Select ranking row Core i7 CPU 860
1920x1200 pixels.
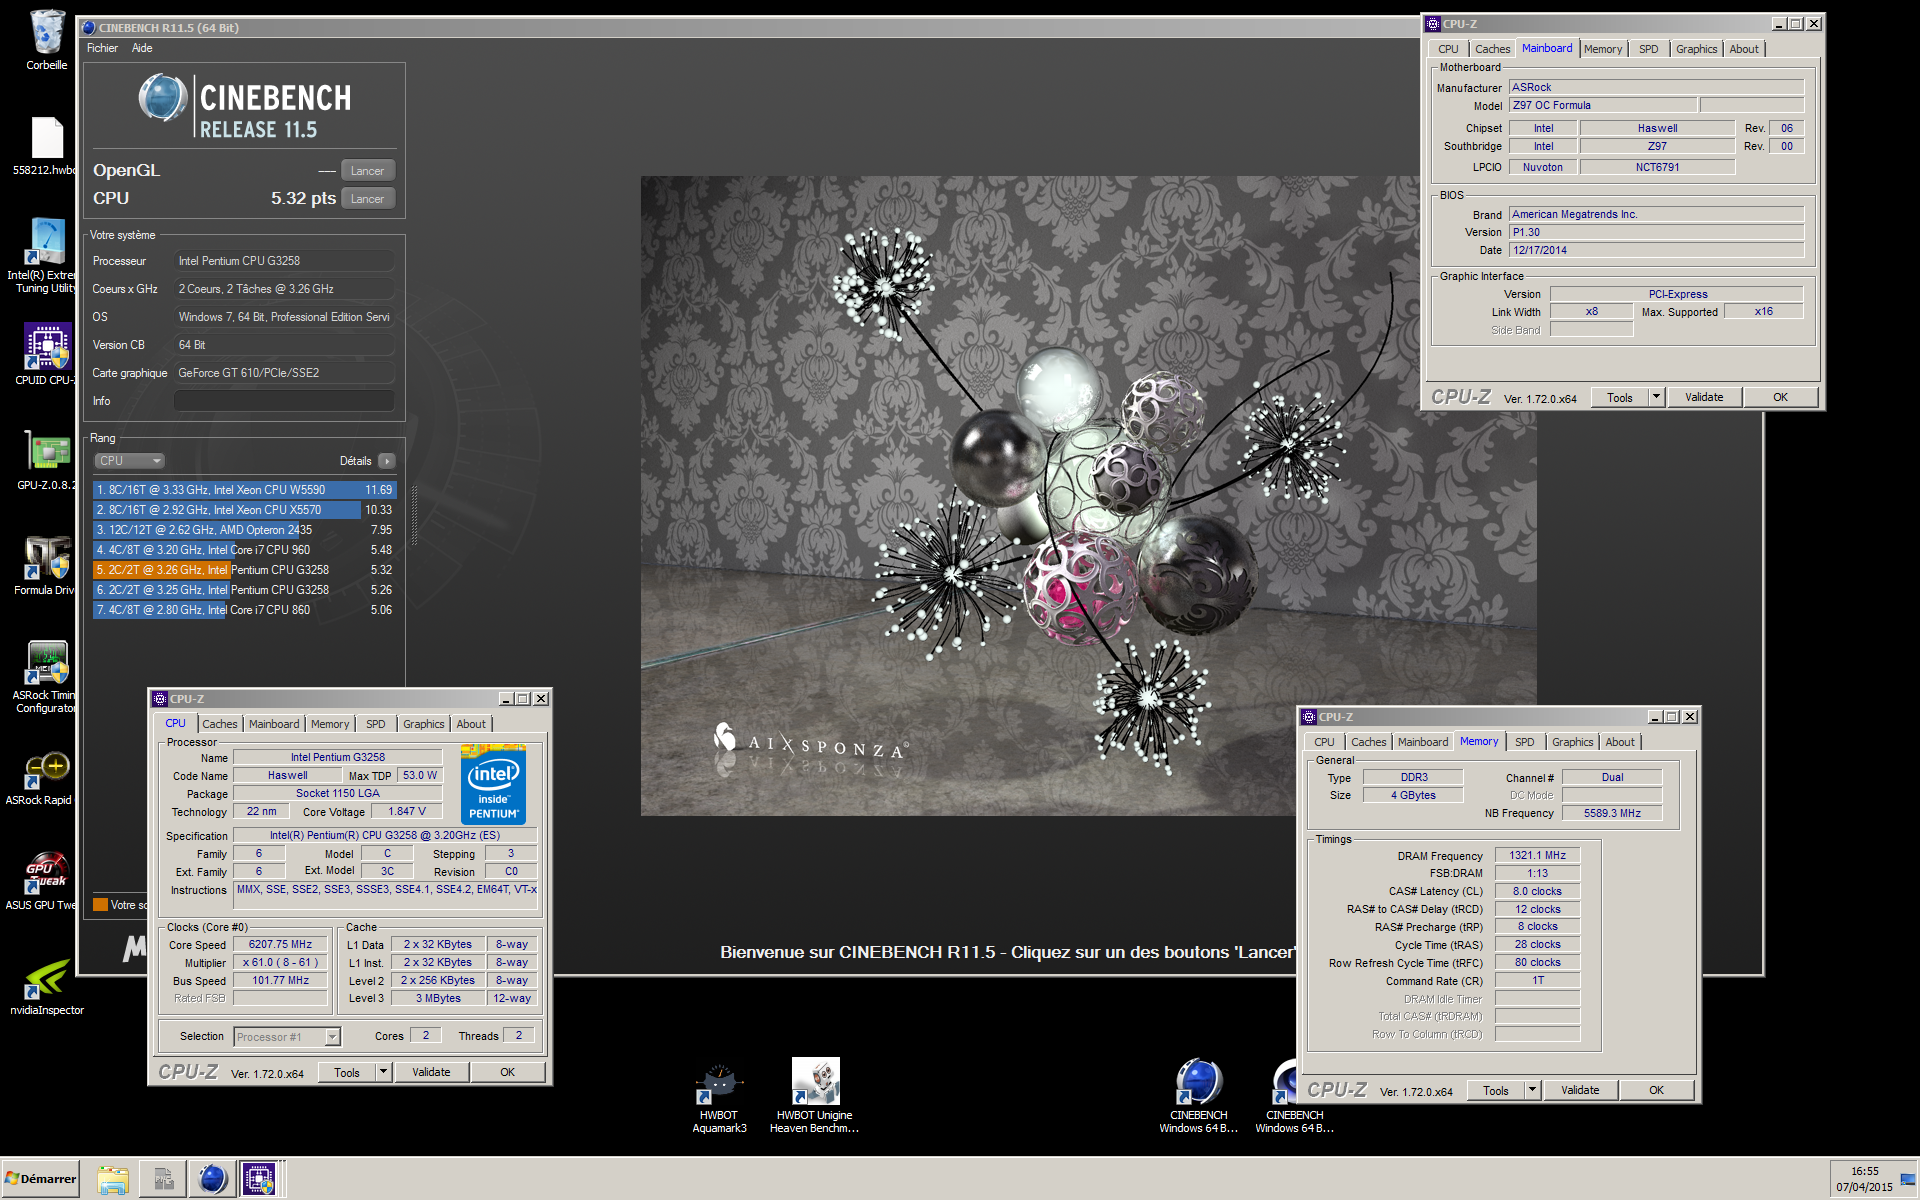tap(245, 610)
